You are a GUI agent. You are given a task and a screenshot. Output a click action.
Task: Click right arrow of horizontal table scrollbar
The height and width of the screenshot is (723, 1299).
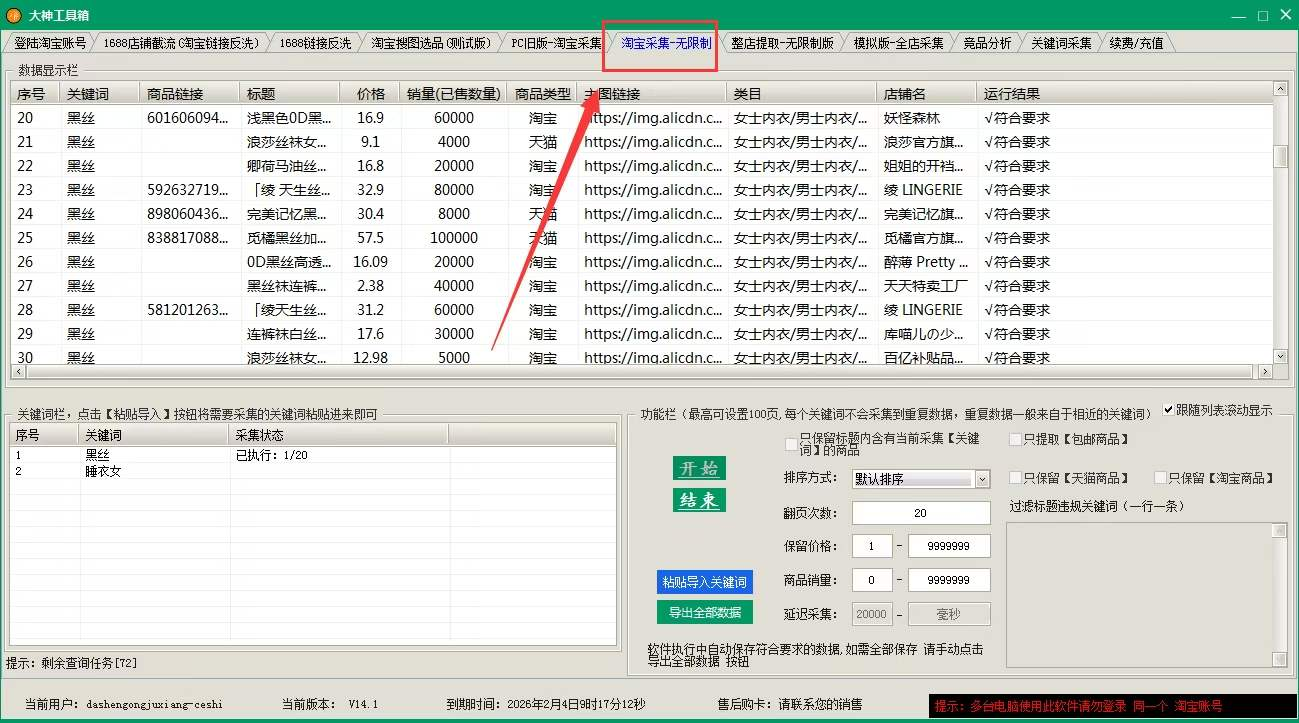pyautogui.click(x=1265, y=372)
